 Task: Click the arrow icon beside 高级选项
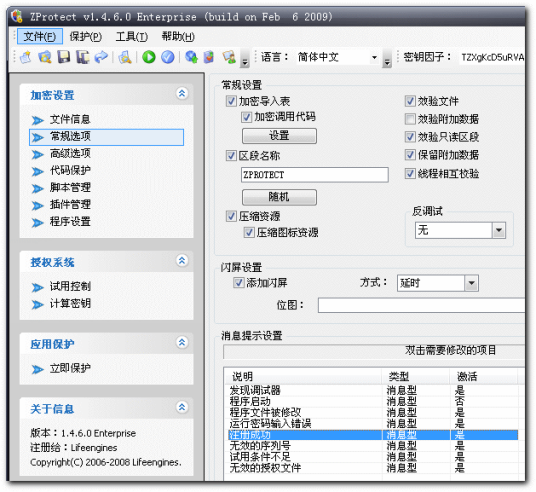click(38, 155)
